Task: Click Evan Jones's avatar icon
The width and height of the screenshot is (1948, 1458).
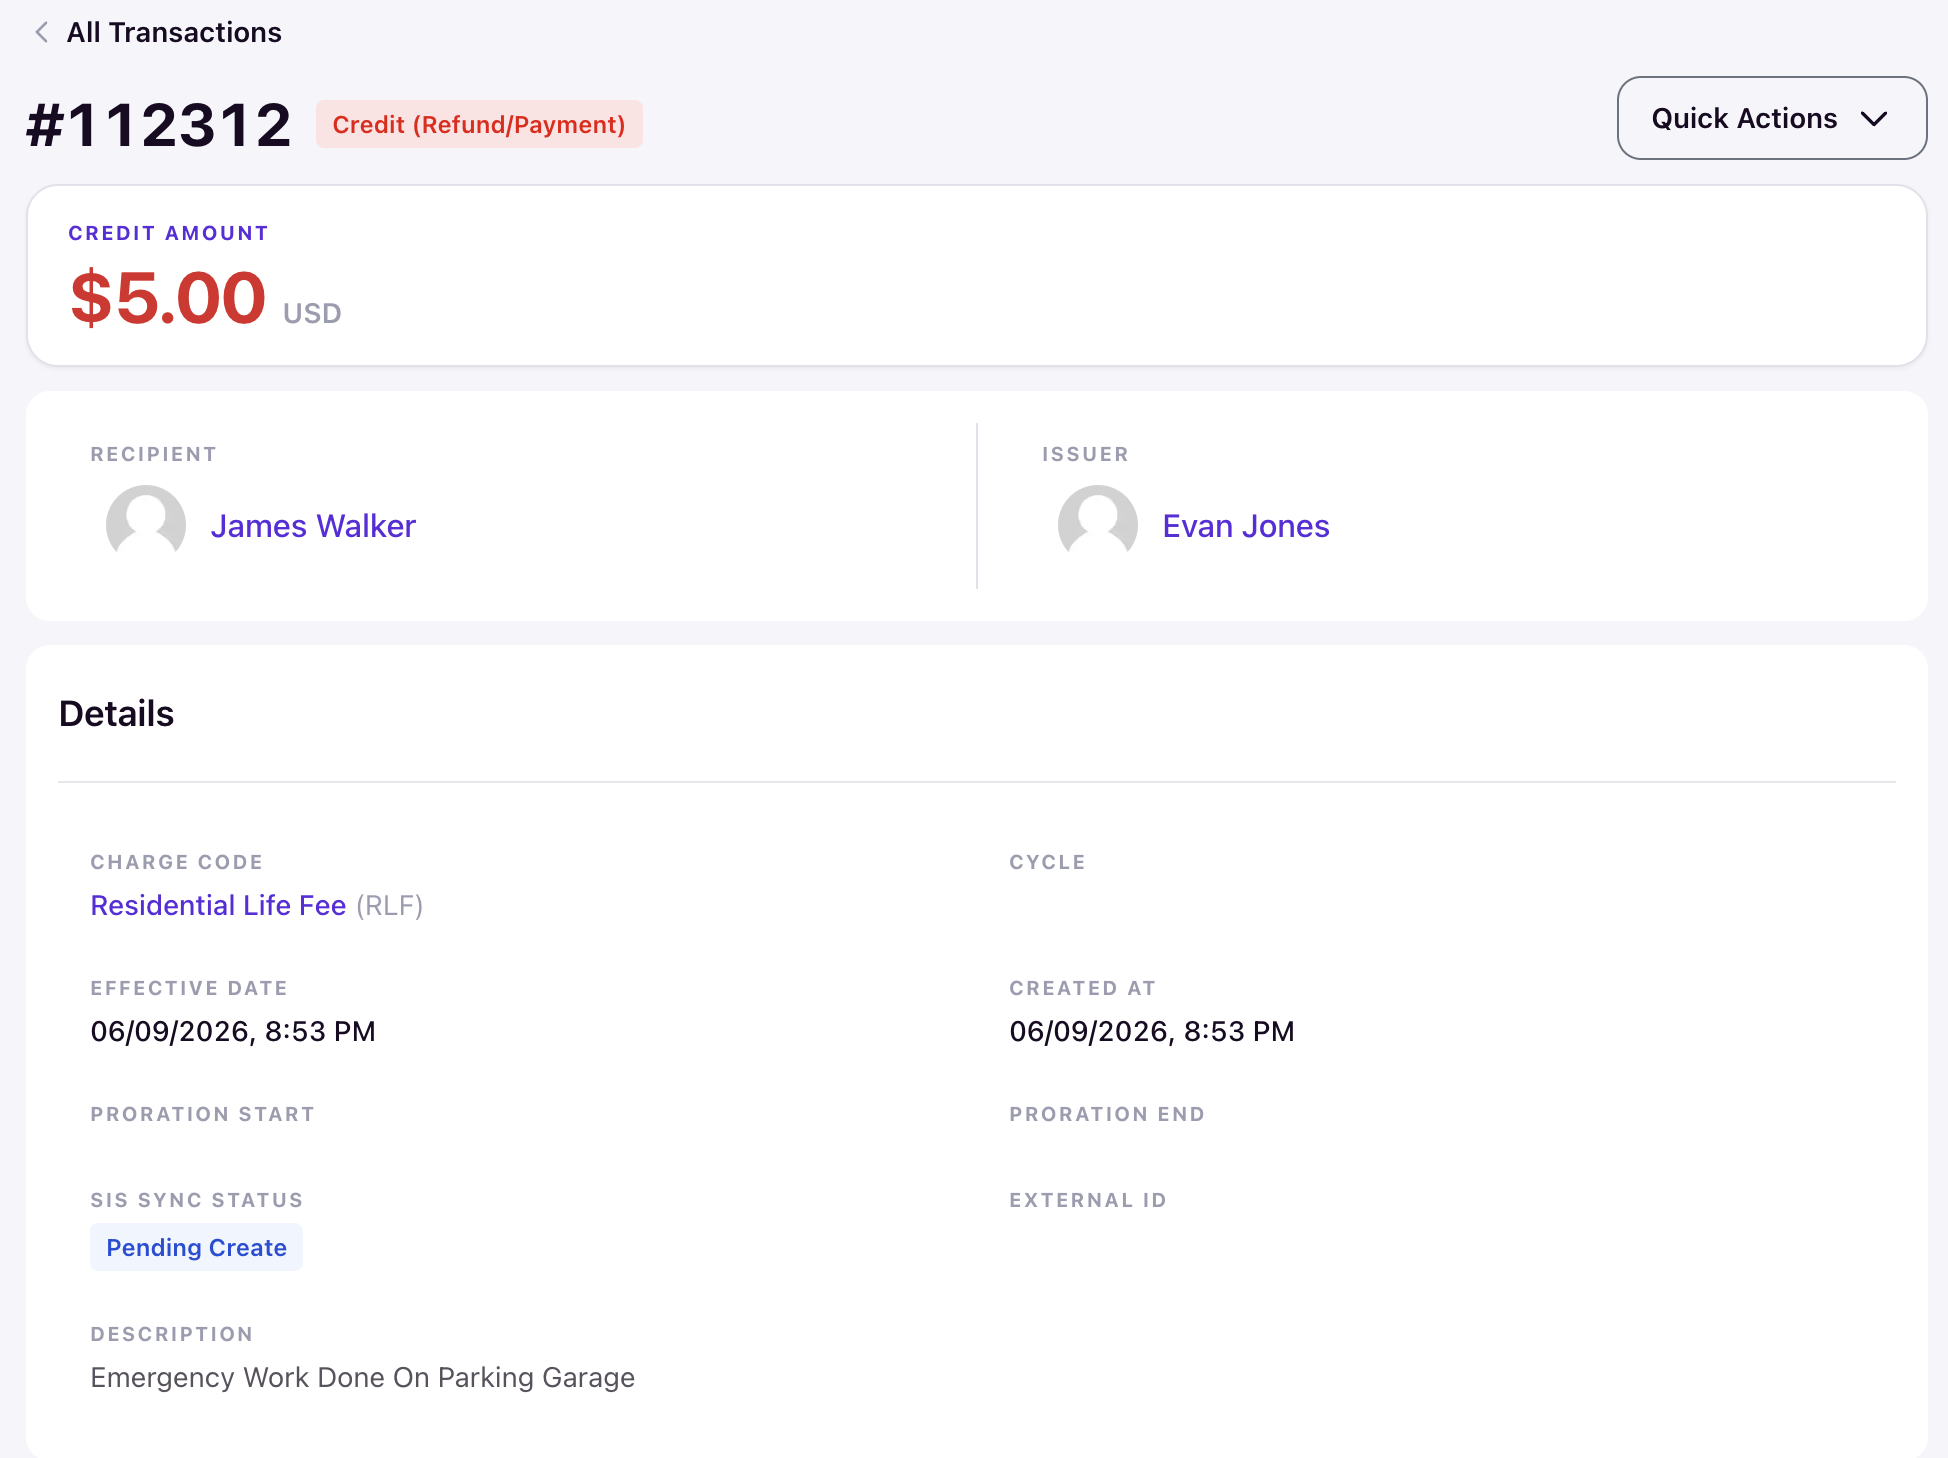Action: [x=1098, y=525]
